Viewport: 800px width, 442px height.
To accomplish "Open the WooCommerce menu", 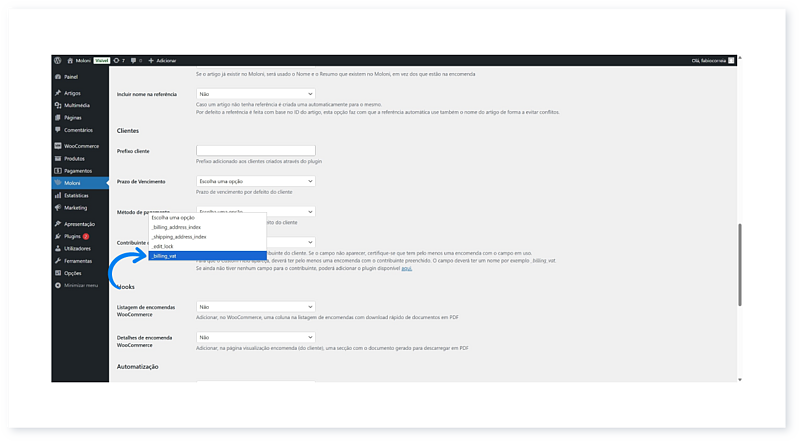I will pos(80,146).
